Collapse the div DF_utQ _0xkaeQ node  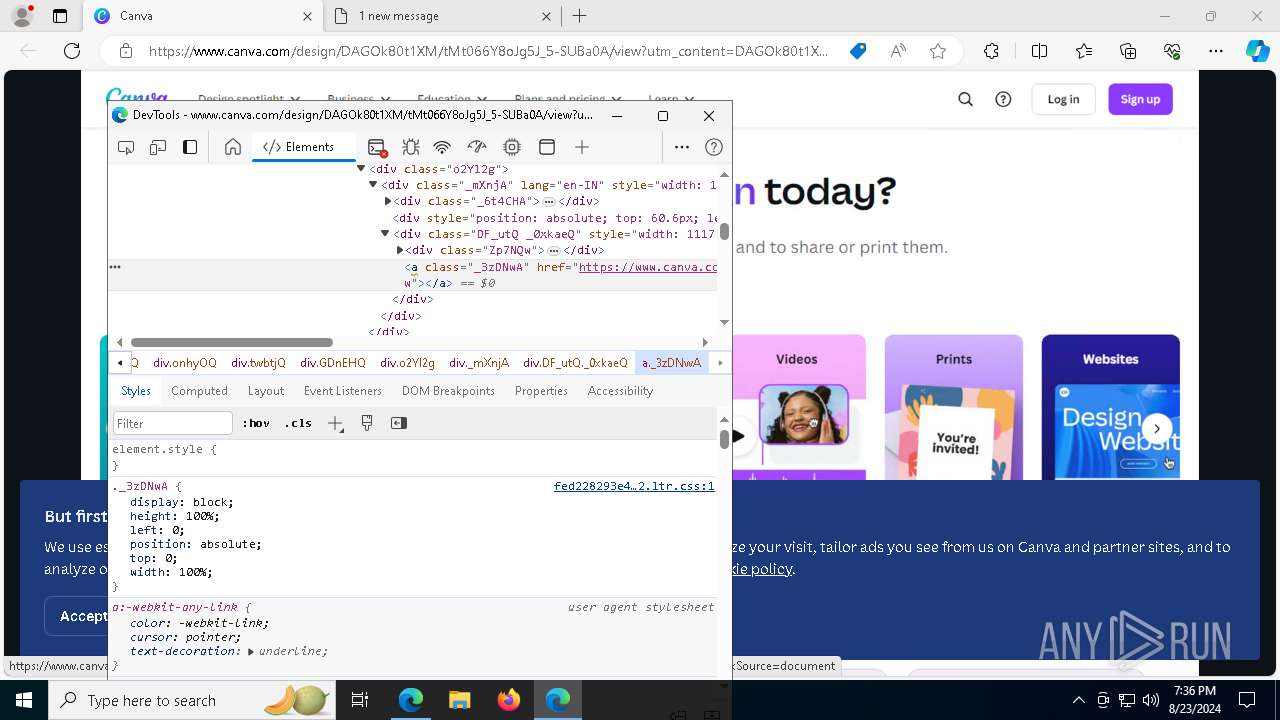[385, 234]
